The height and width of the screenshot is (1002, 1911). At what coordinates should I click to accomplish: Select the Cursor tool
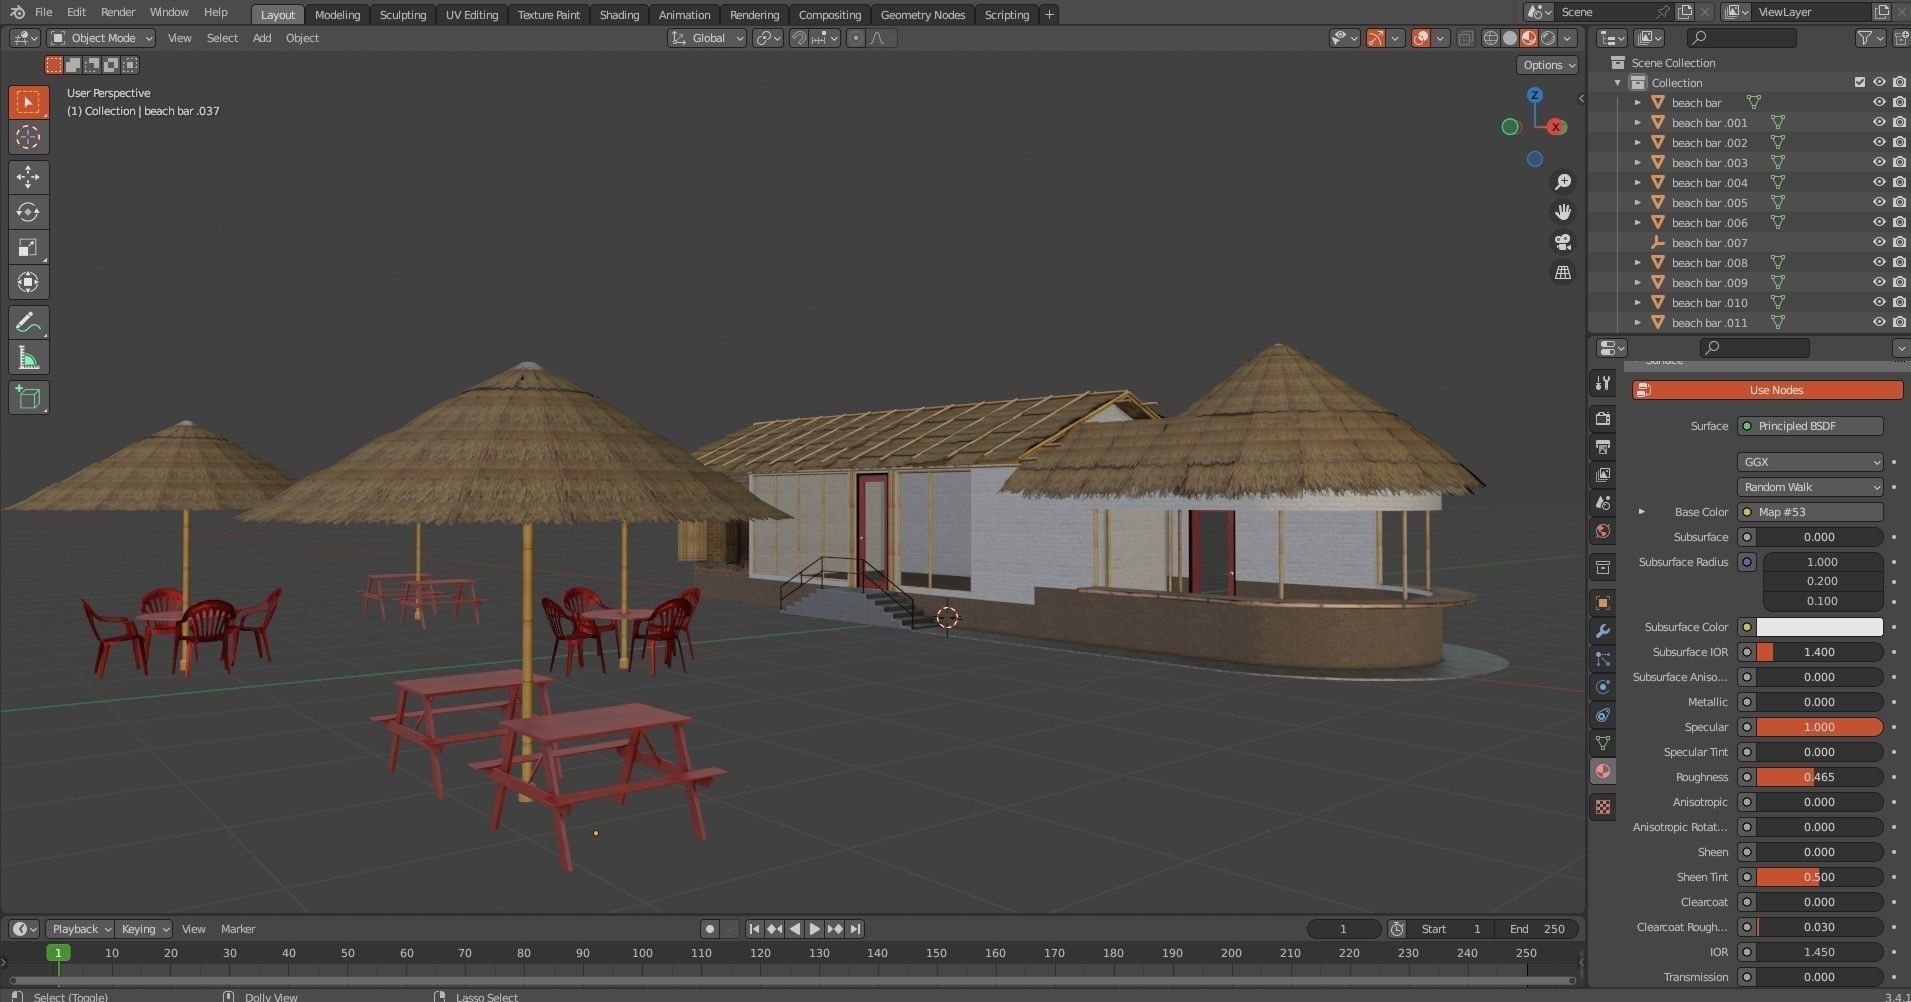28,137
